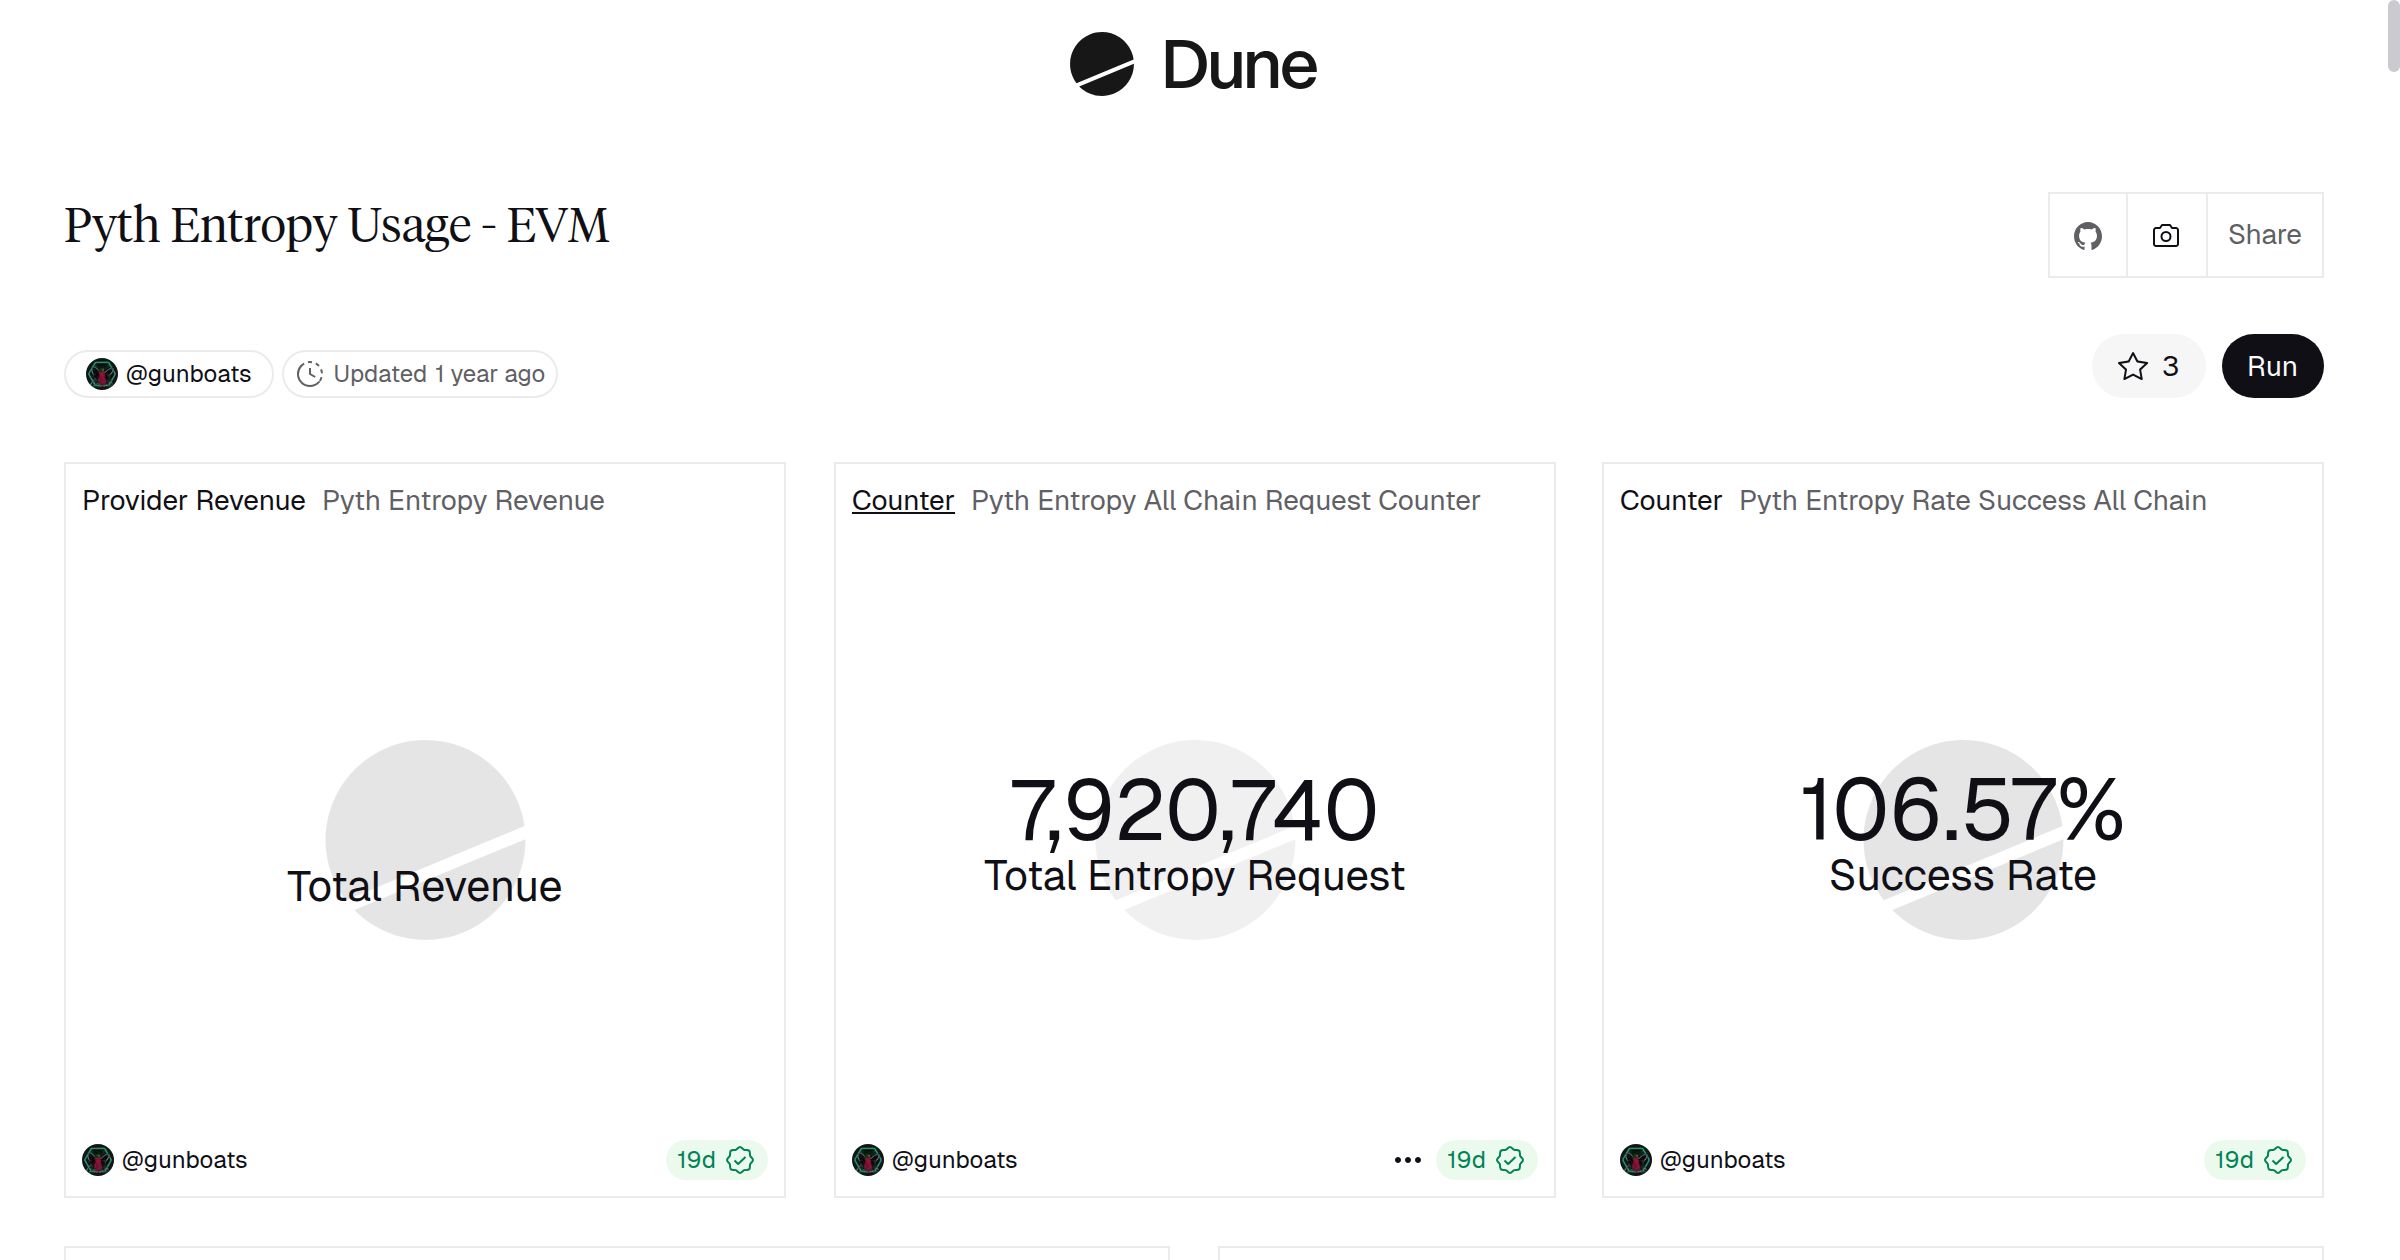Open three-dots menu on Request Counter card

1407,1160
